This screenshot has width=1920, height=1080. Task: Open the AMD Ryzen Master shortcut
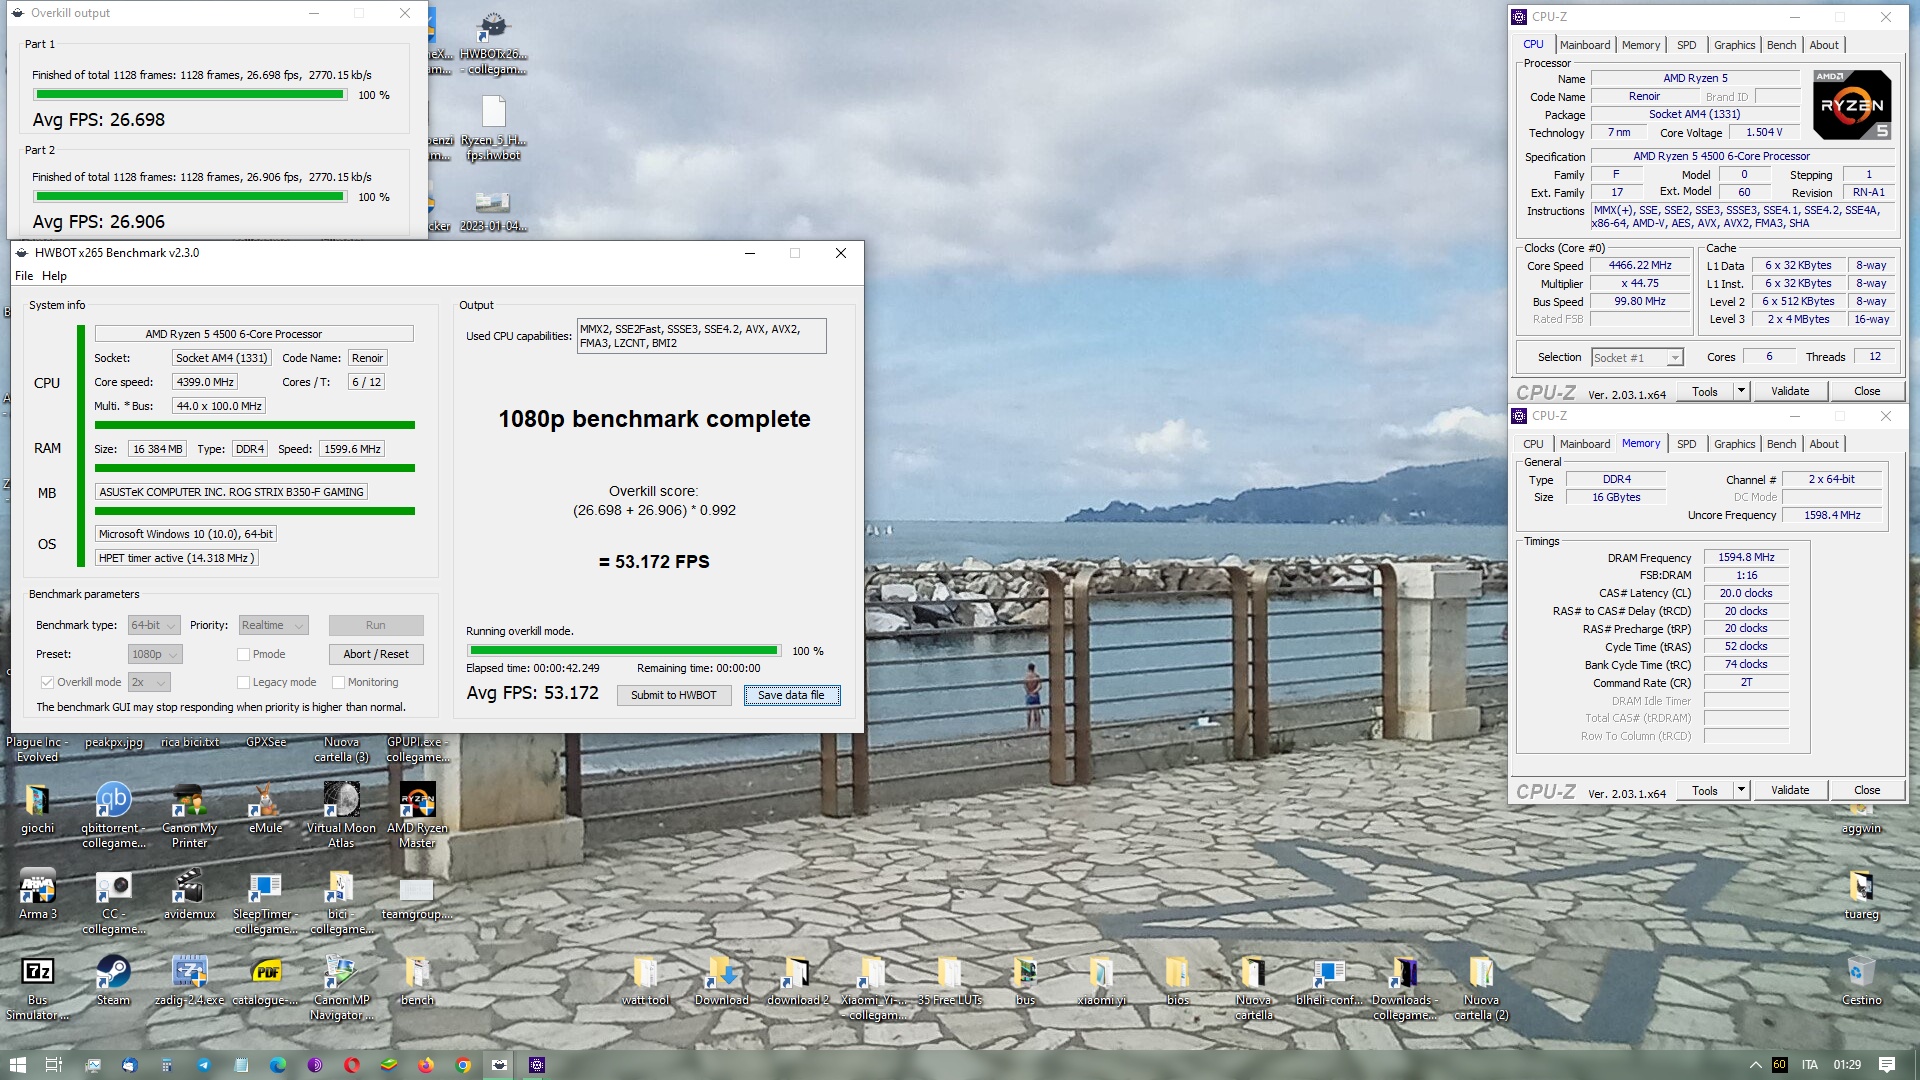point(417,814)
